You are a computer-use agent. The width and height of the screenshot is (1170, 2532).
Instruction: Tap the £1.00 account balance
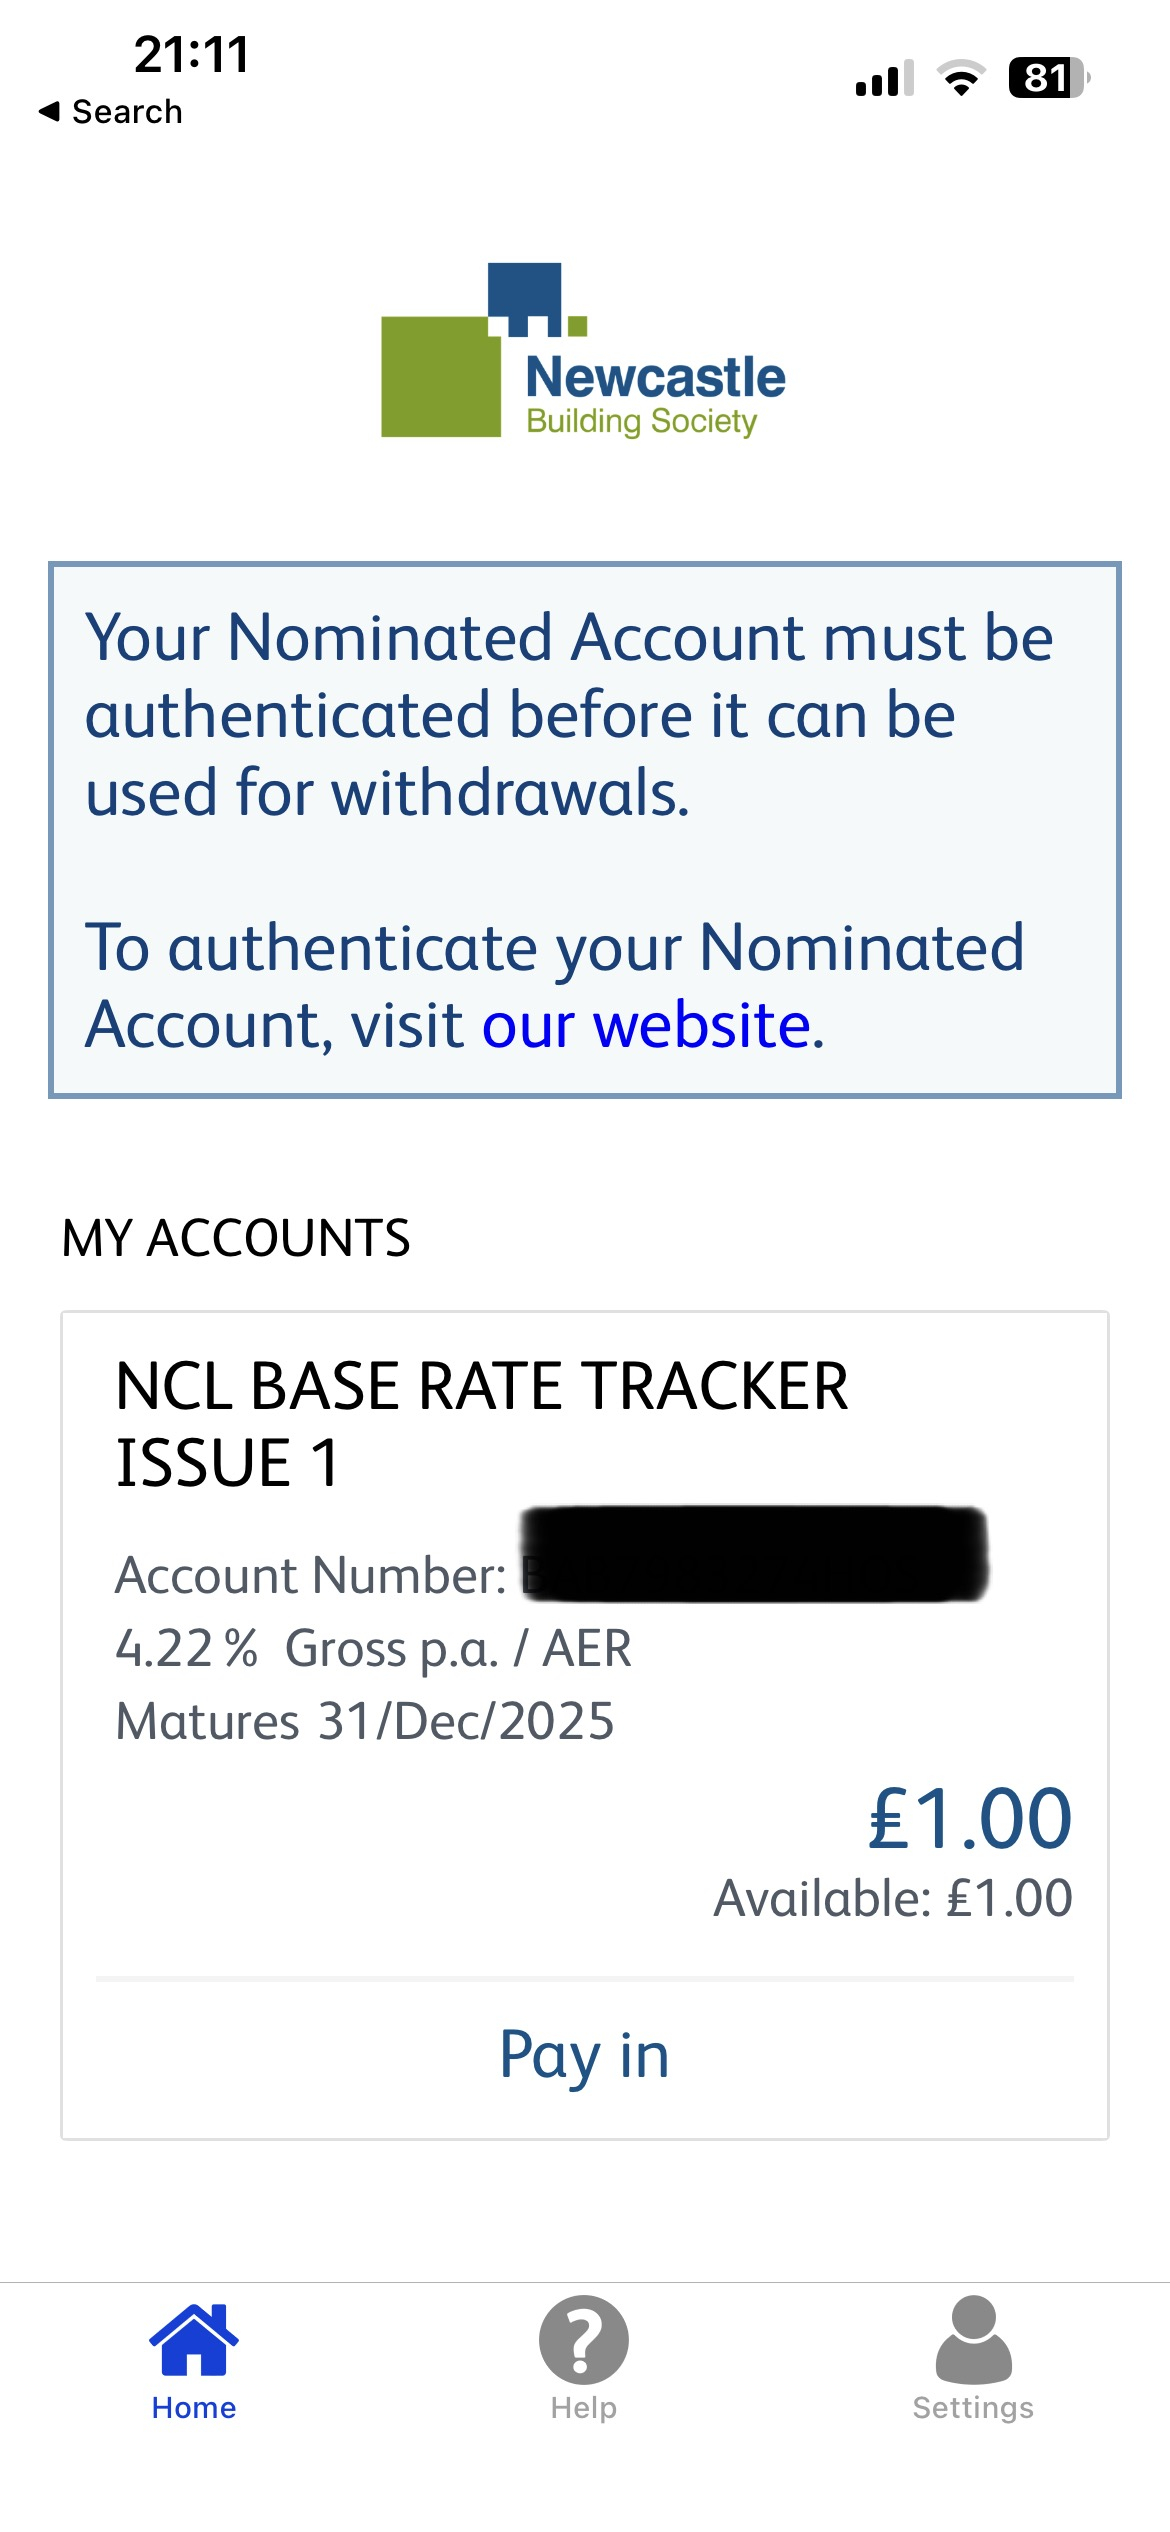970,1818
